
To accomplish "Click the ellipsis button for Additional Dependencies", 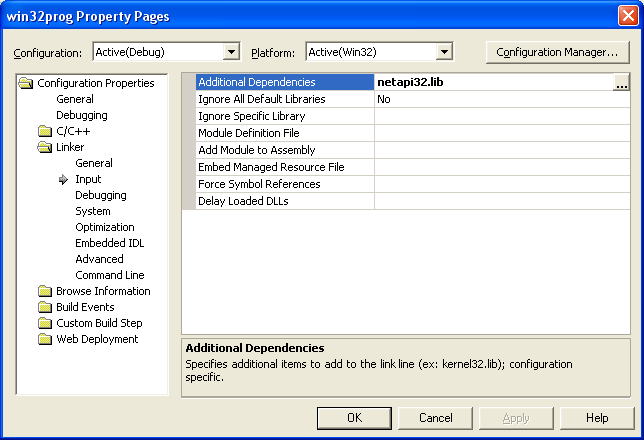I will pyautogui.click(x=621, y=83).
